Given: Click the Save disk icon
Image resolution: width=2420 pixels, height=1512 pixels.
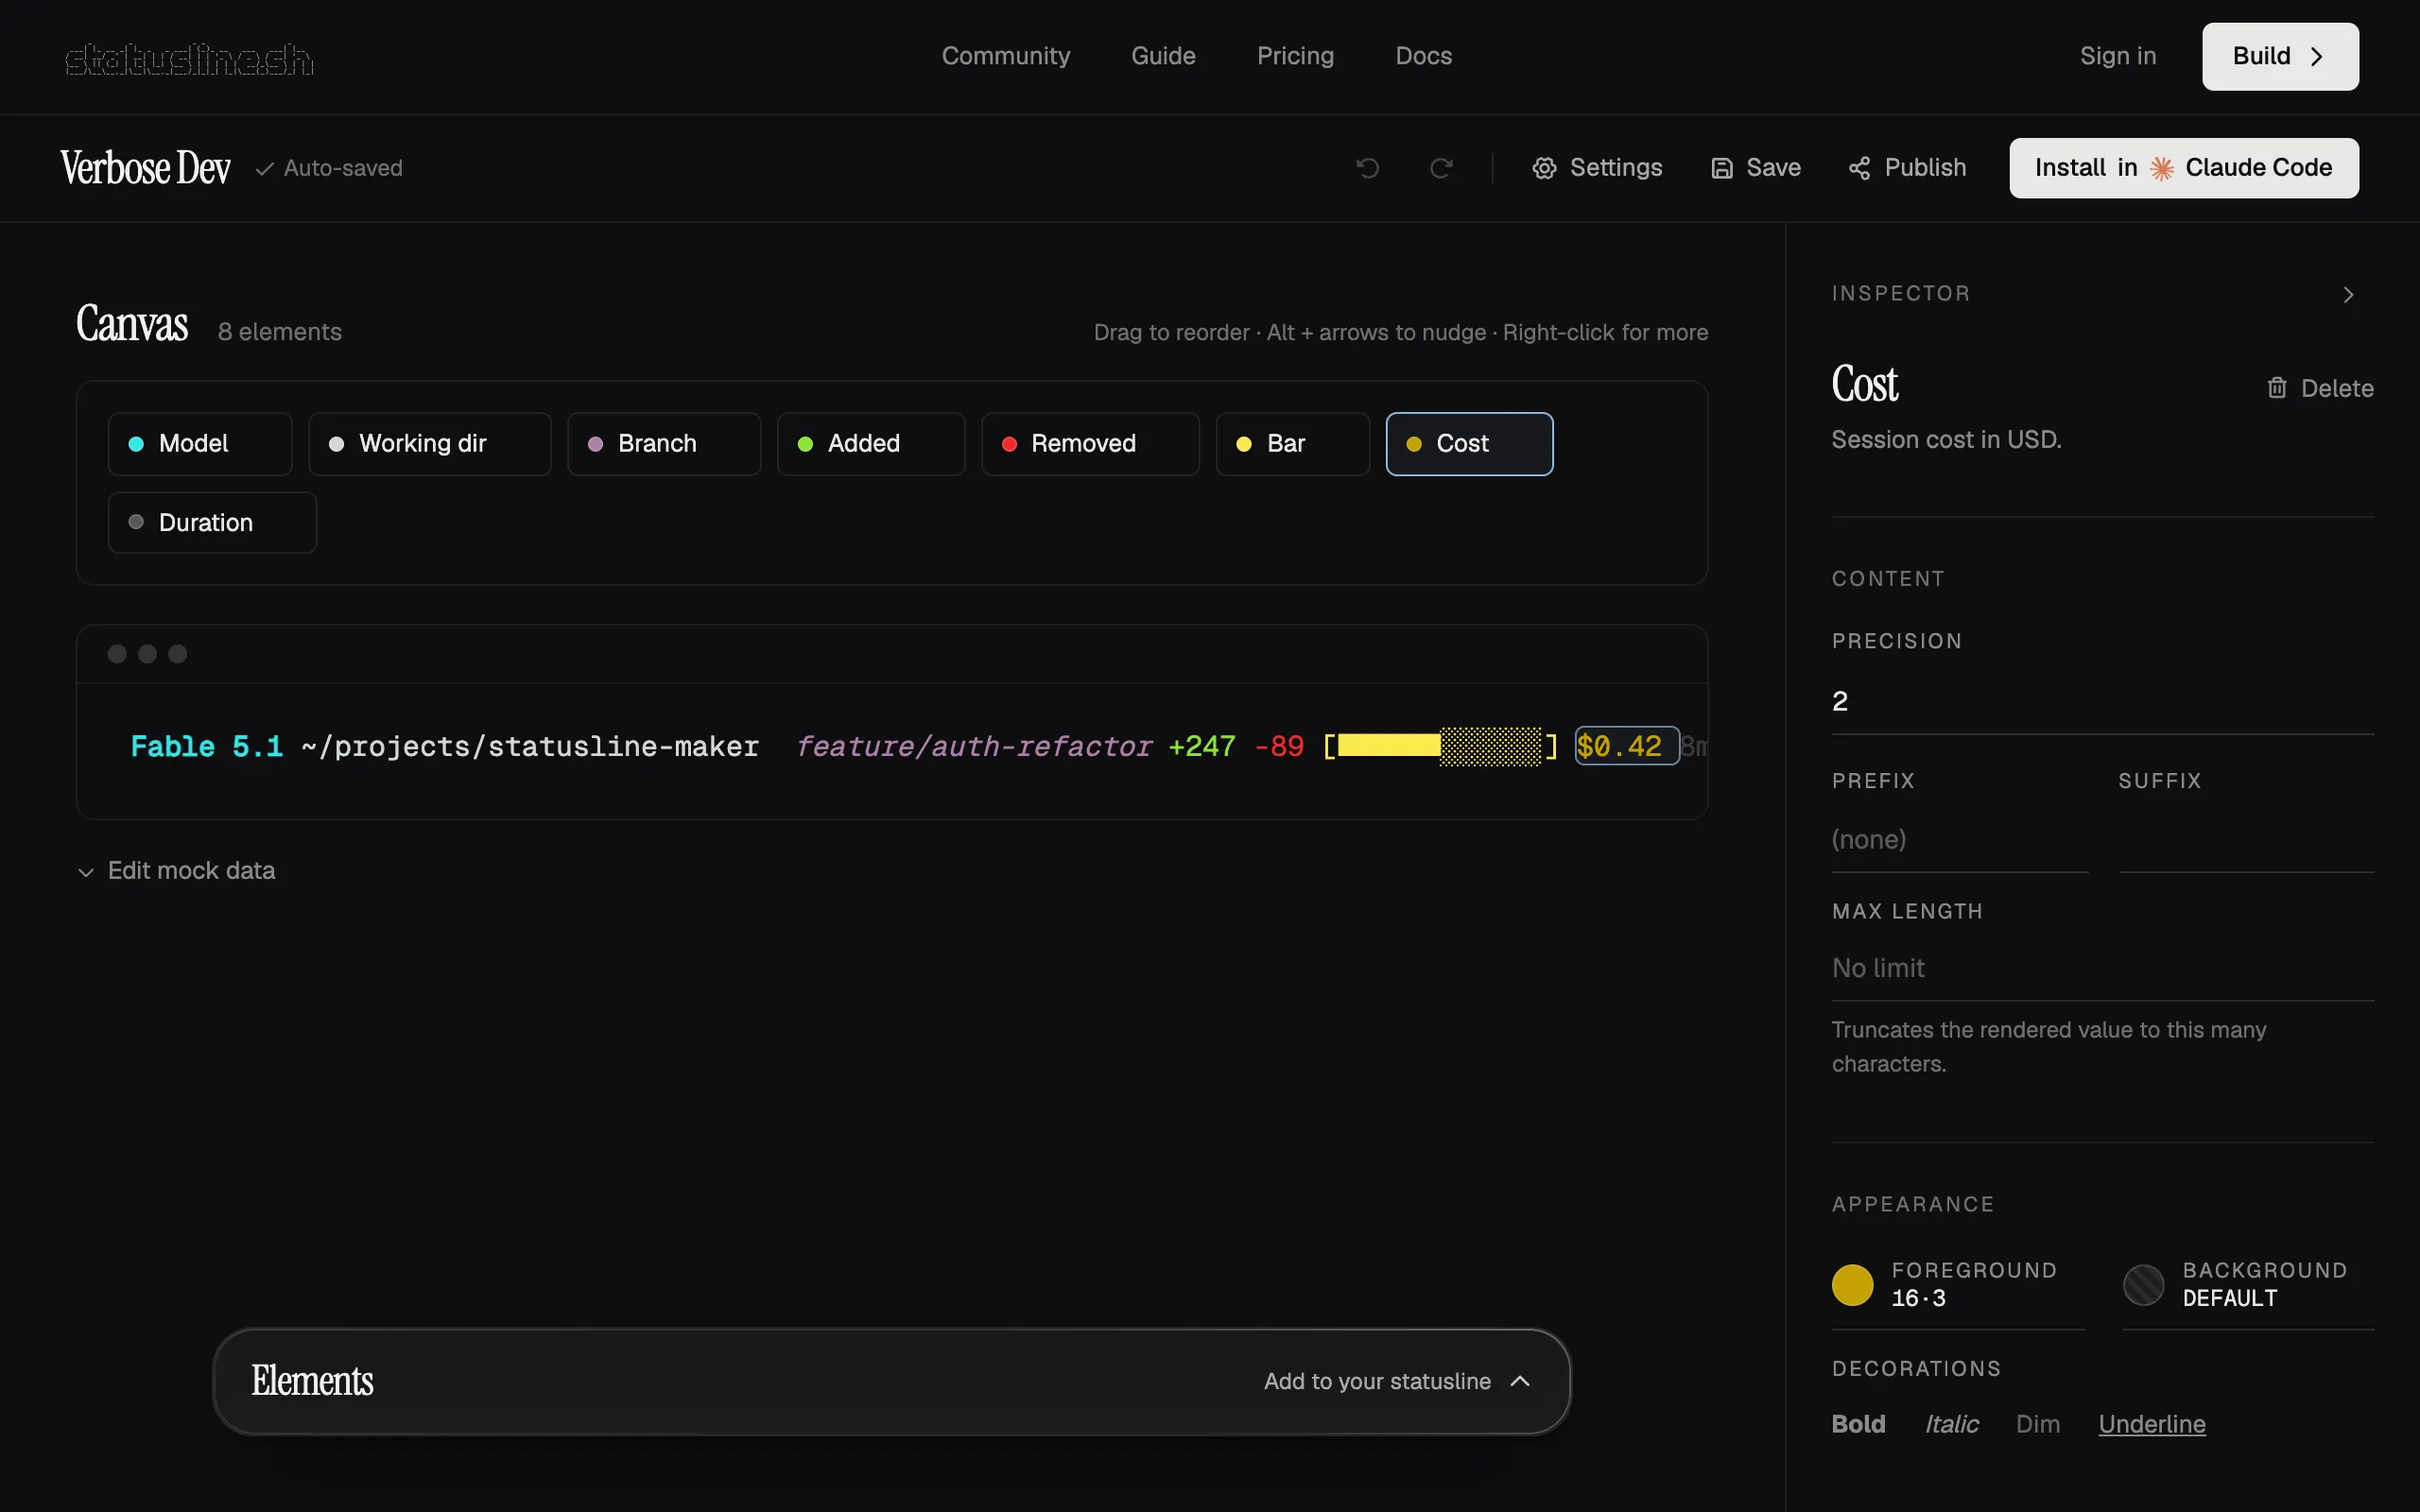Looking at the screenshot, I should click(1721, 168).
